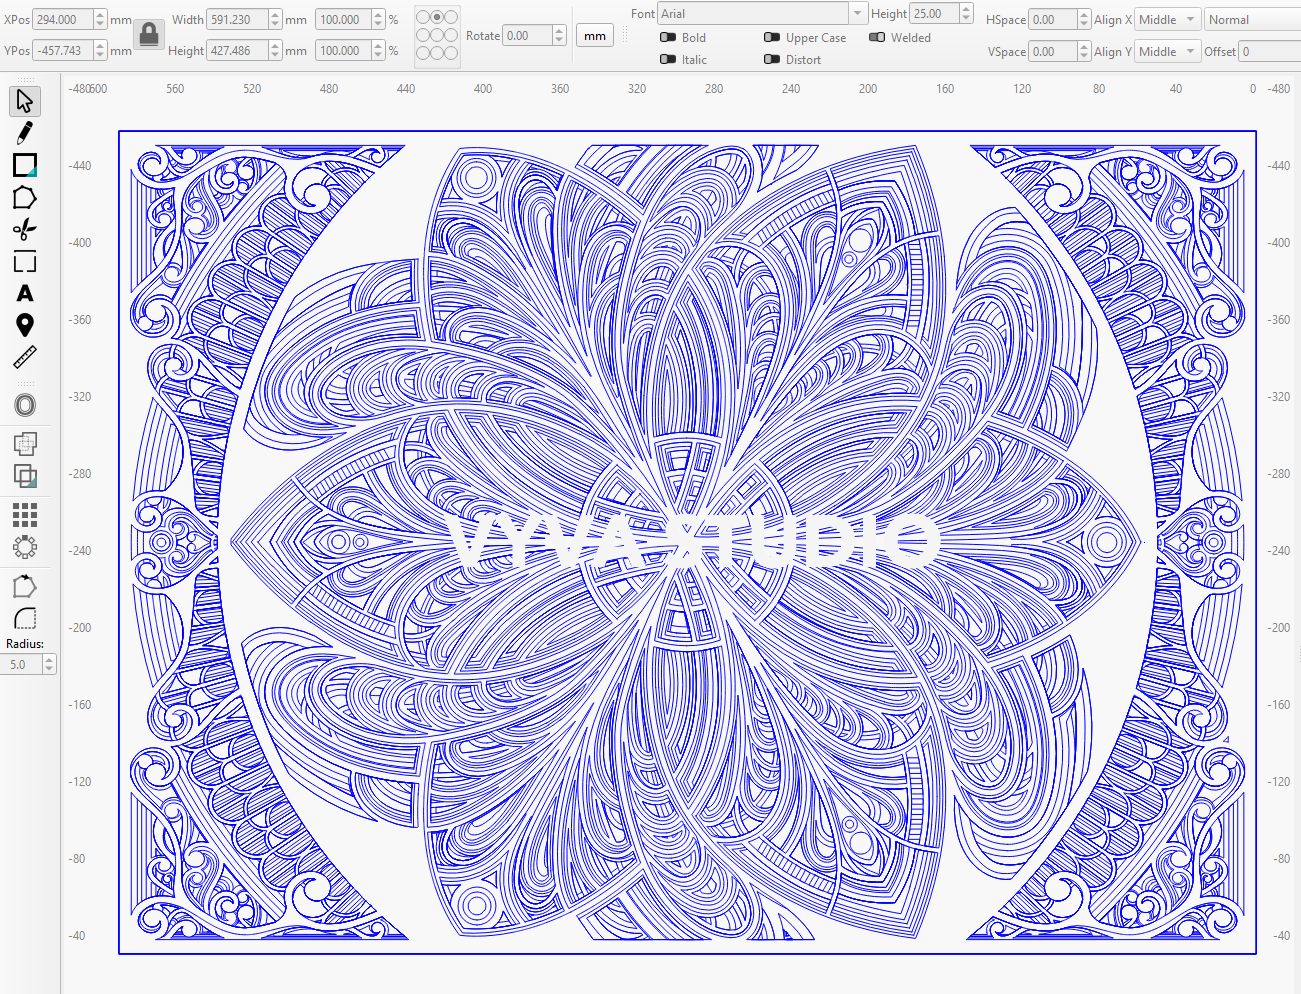Increase the Rotate value with up arrow
Screen dimensions: 1301x994
click(559, 30)
